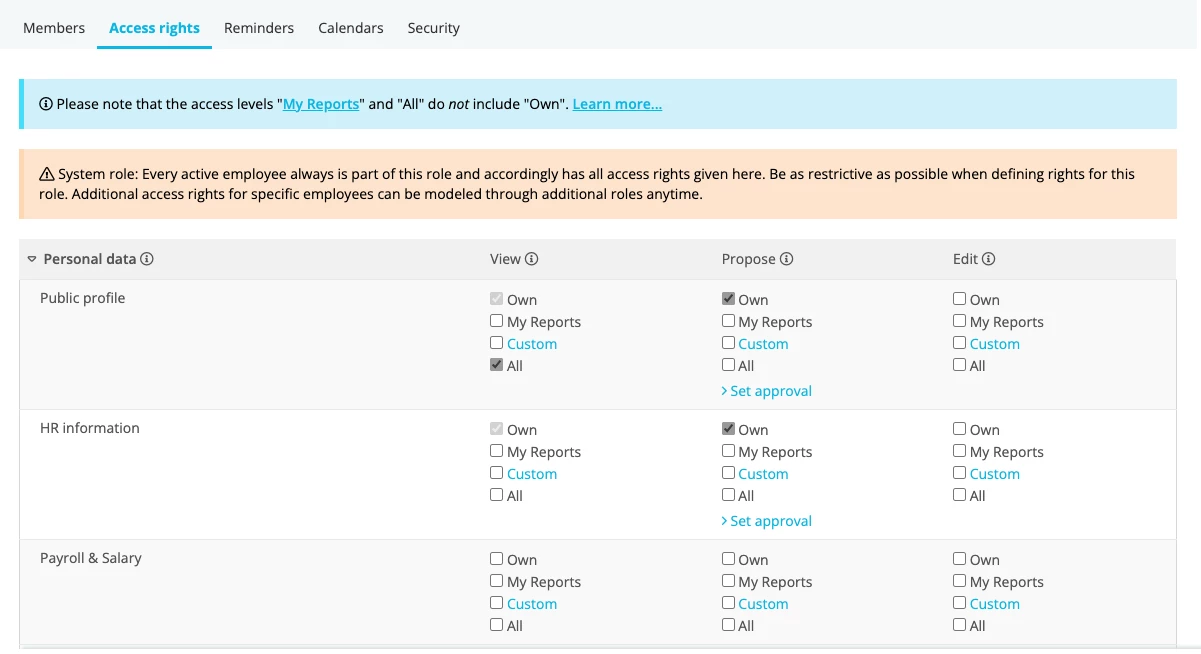Collapse the Personal data section triangle
The width and height of the screenshot is (1201, 654).
[x=32, y=259]
